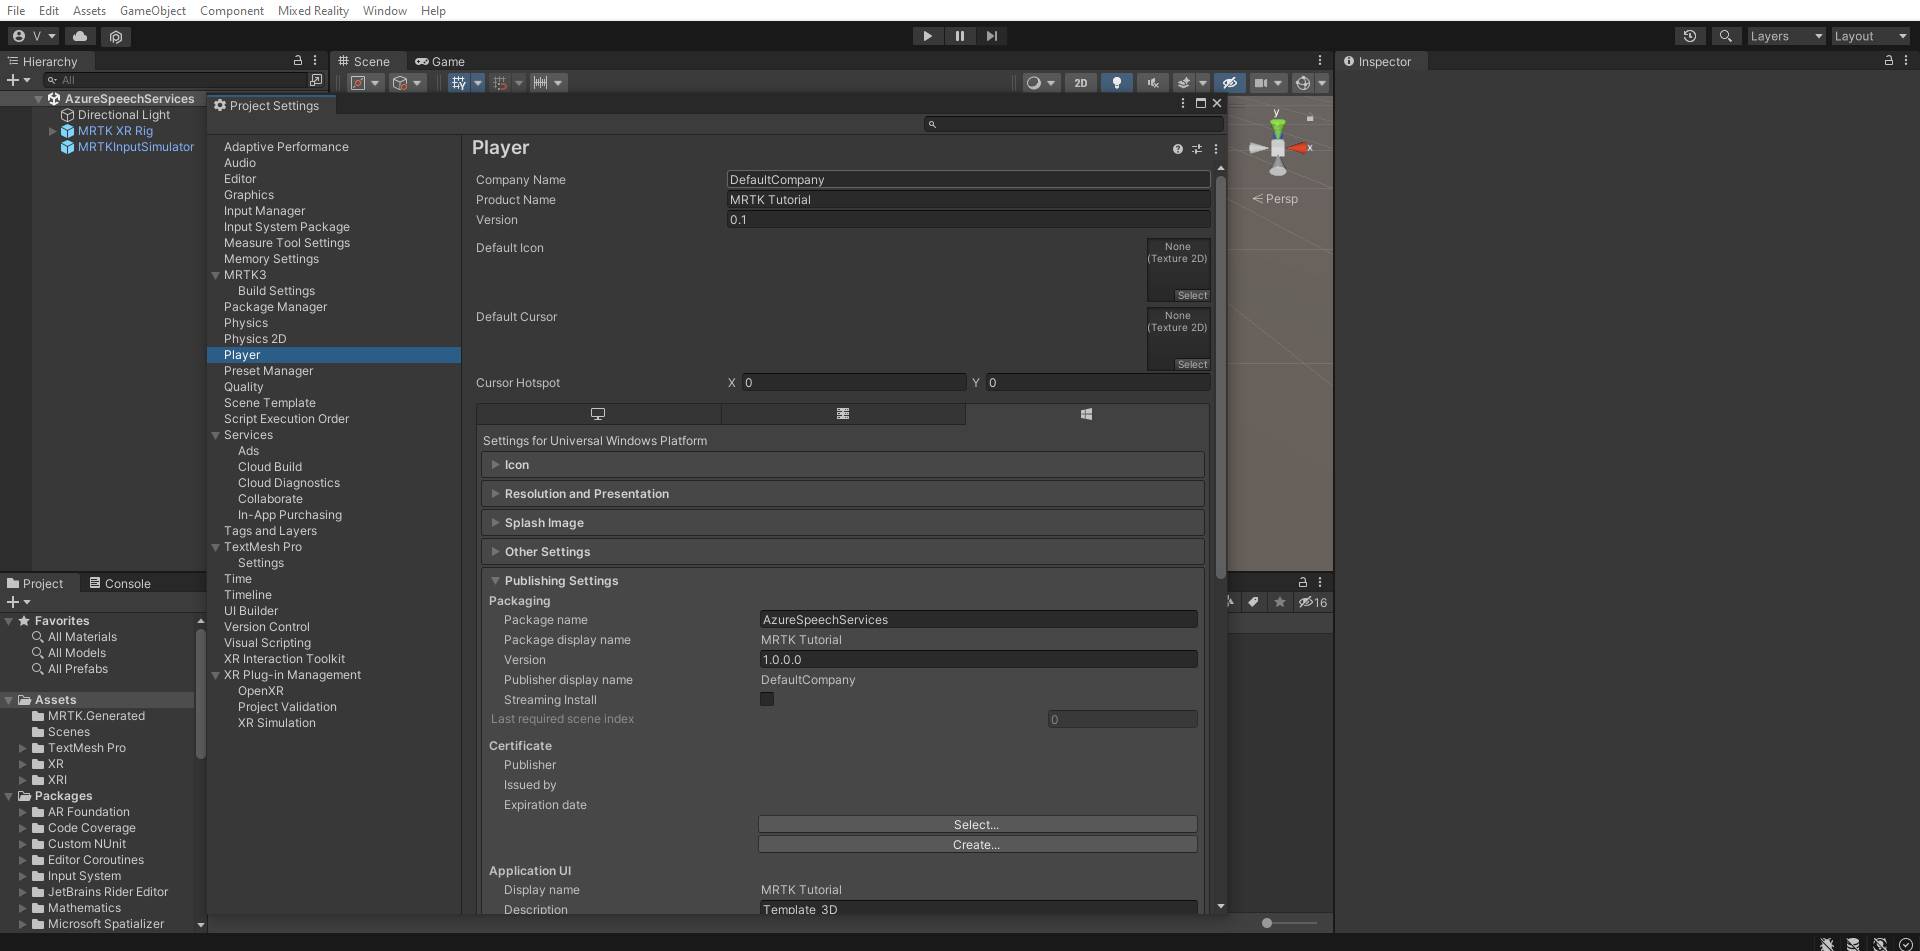Toggle the grid visibility icon in Scene toolbar
This screenshot has width=1920, height=951.
459,83
